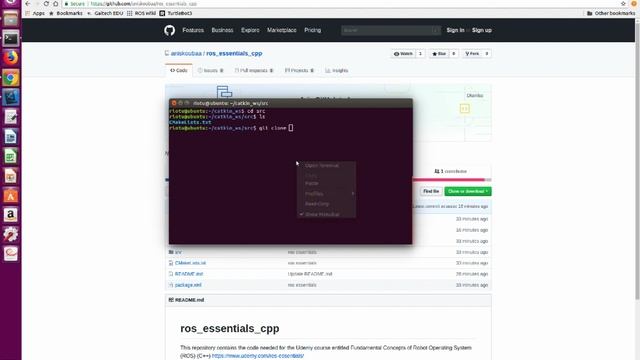This screenshot has height=360, width=640.
Task: Open the CMakeLists.txt file
Action: point(191,263)
